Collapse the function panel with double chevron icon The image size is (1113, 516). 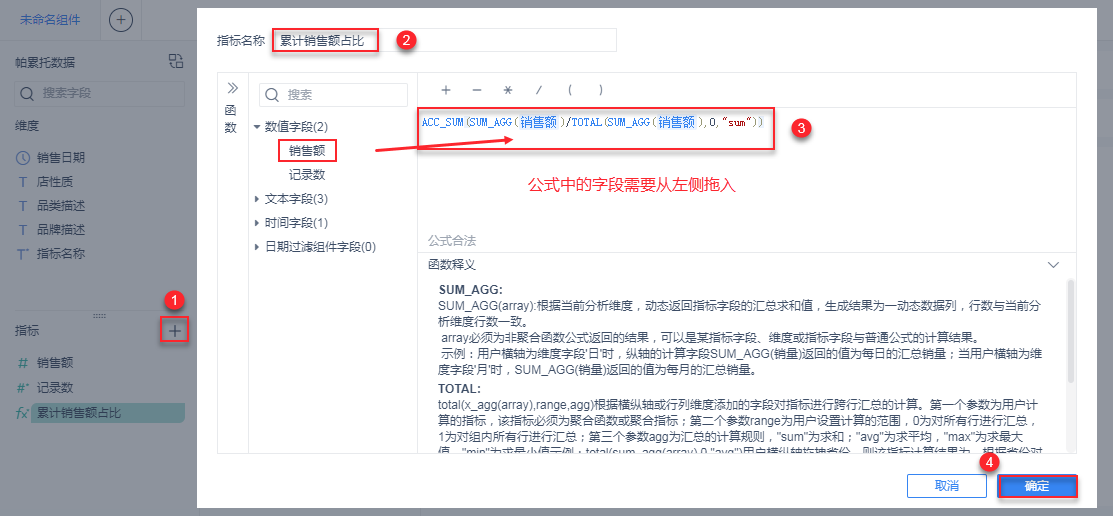232,88
